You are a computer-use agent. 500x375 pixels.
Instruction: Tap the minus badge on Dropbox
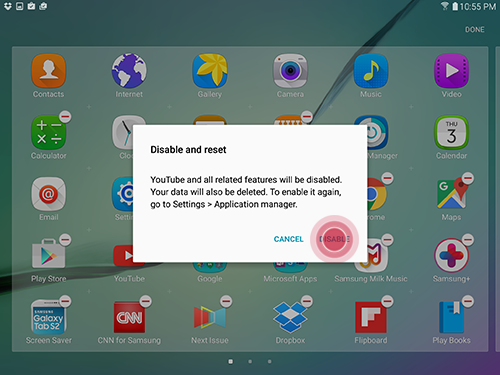307,301
